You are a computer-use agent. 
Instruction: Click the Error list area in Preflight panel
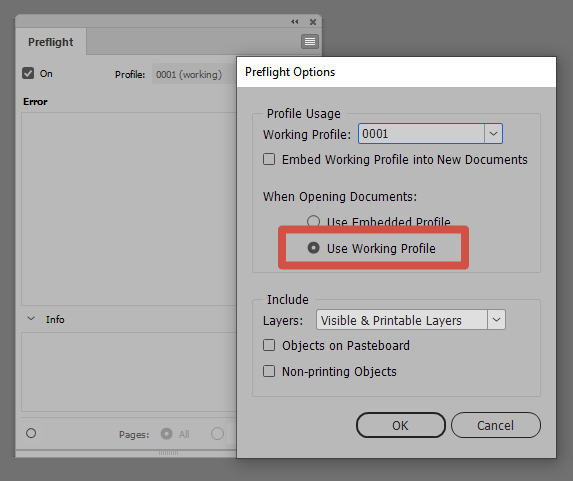129,209
